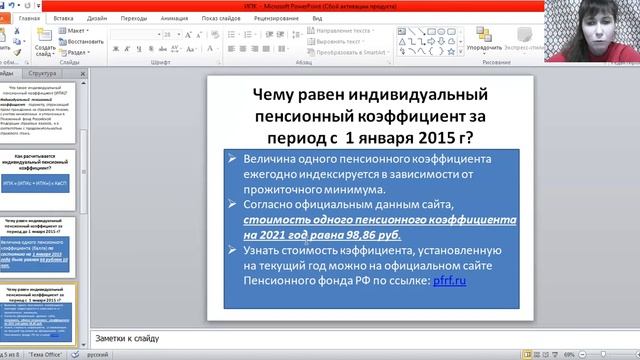Toggle underline (Ч) formatting

click(139, 49)
